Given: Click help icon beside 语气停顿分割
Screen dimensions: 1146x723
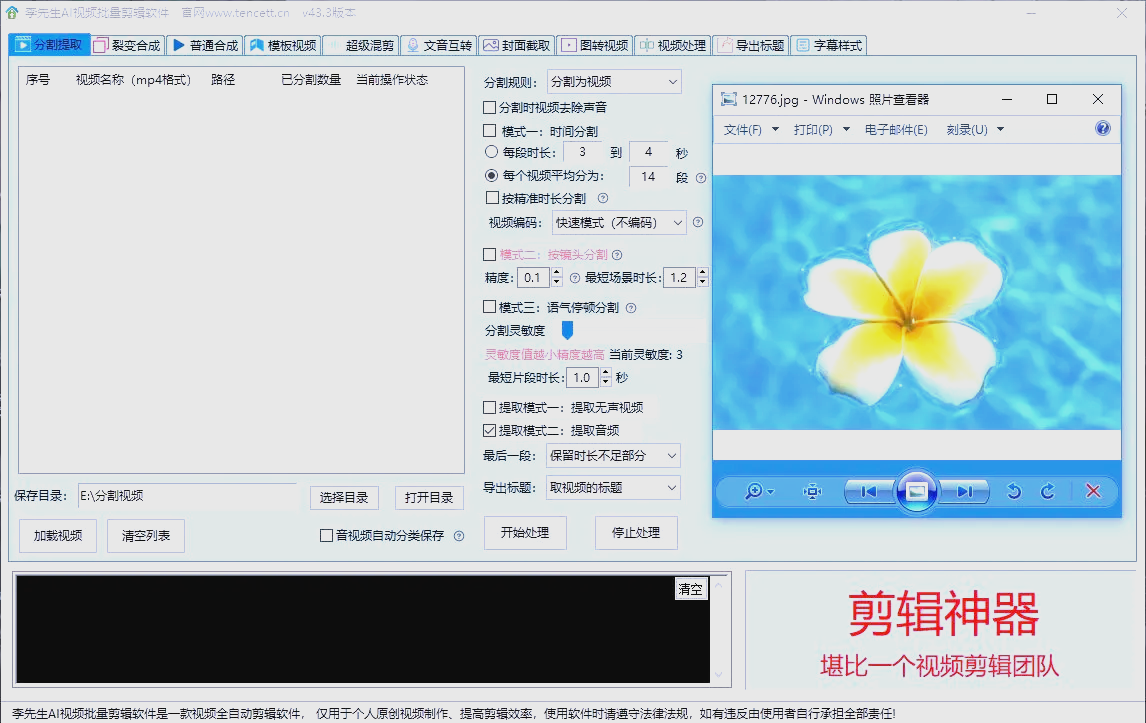Looking at the screenshot, I should pyautogui.click(x=631, y=308).
